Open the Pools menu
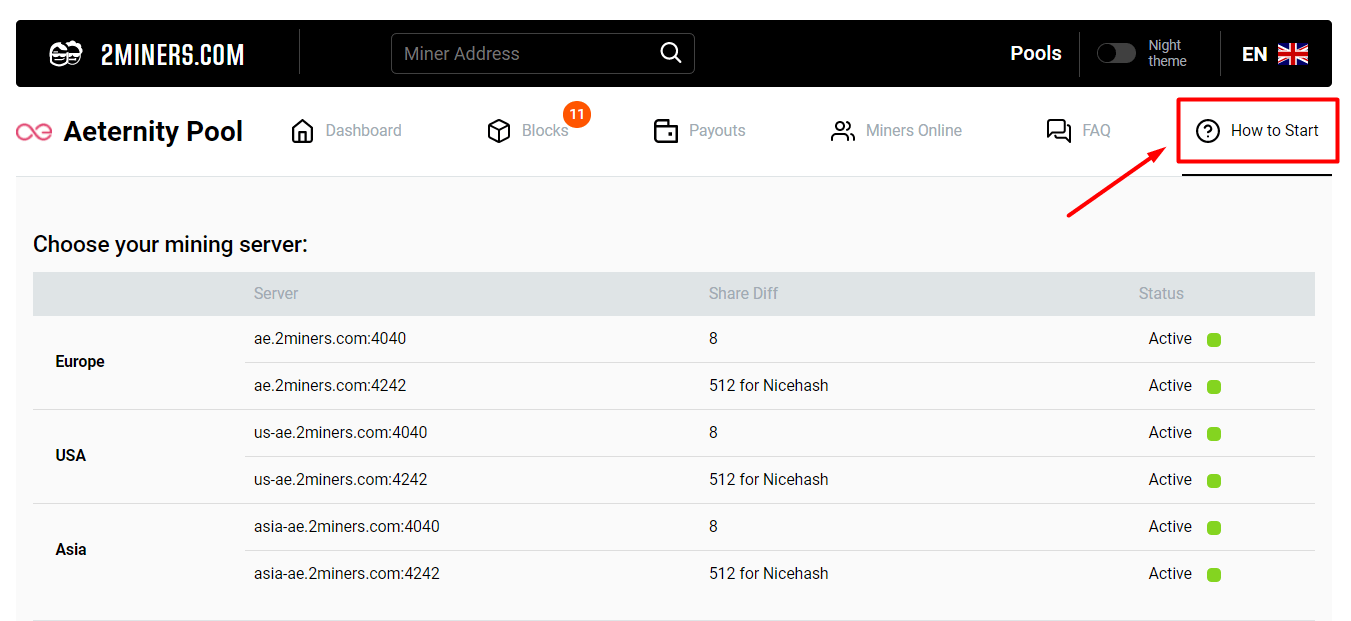The height and width of the screenshot is (621, 1351). click(x=1035, y=53)
